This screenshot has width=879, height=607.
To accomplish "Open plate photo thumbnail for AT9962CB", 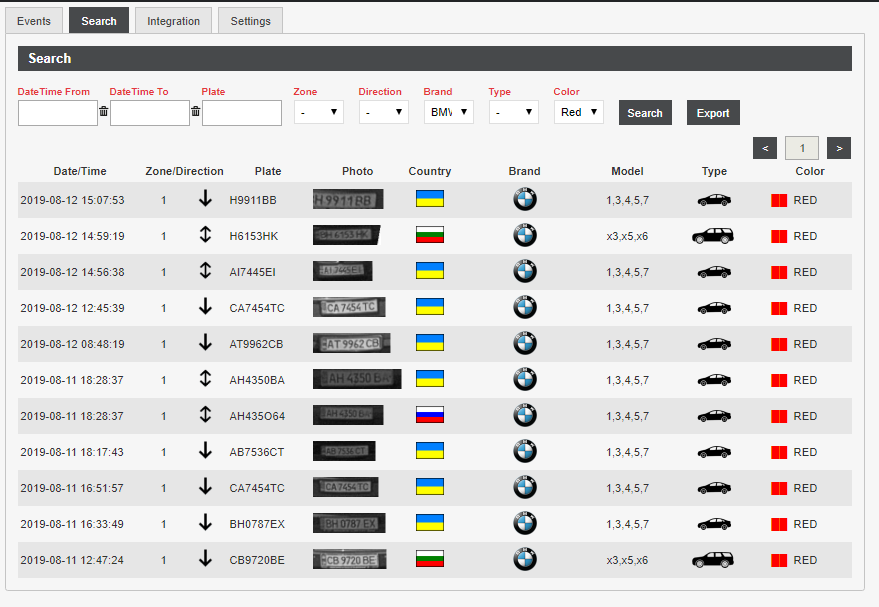I will point(351,343).
